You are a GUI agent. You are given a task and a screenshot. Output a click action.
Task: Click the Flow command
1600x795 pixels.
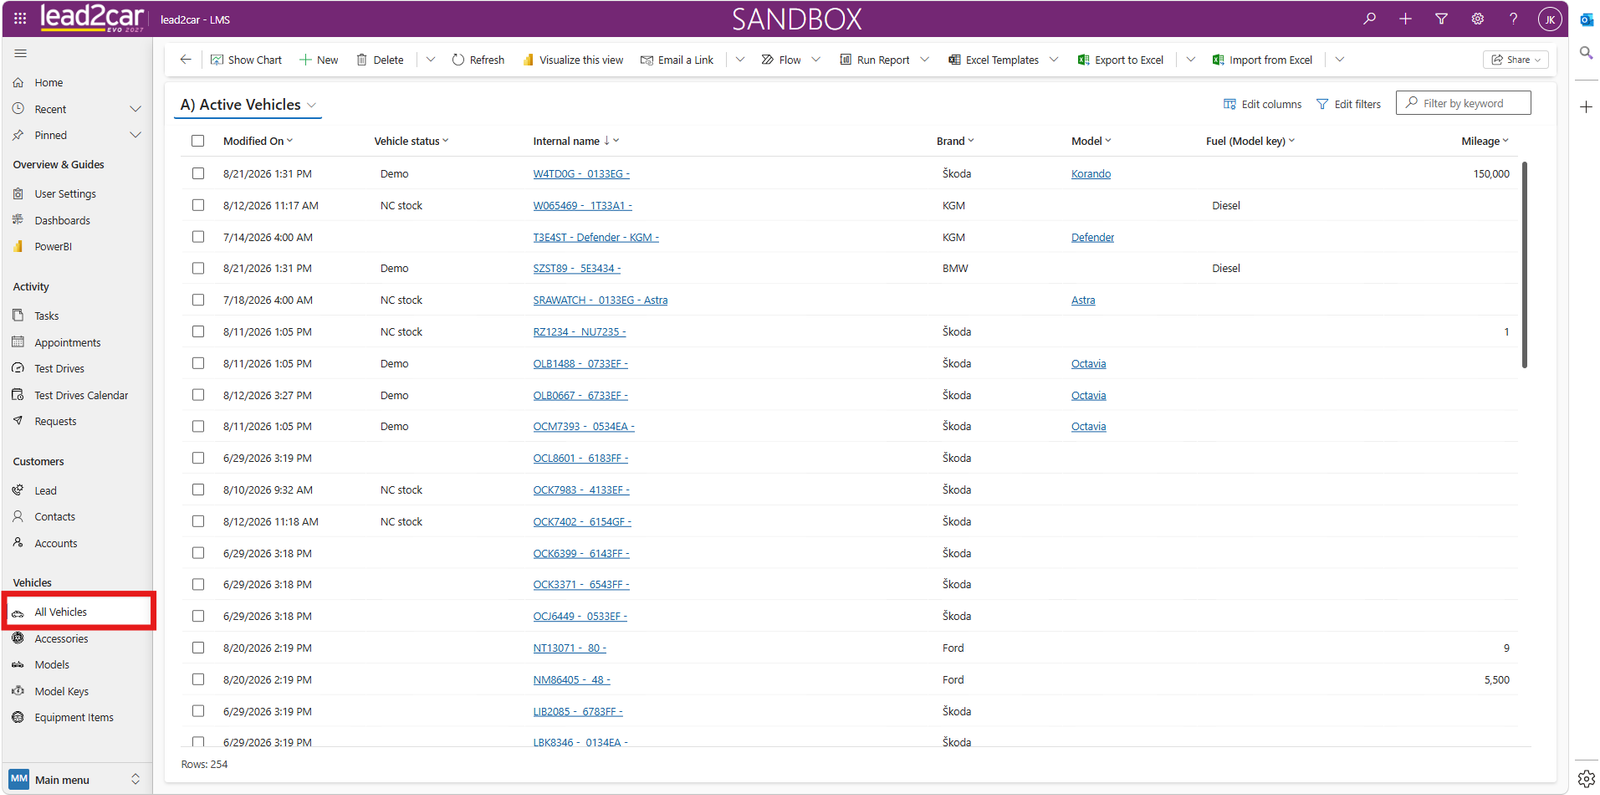click(781, 60)
